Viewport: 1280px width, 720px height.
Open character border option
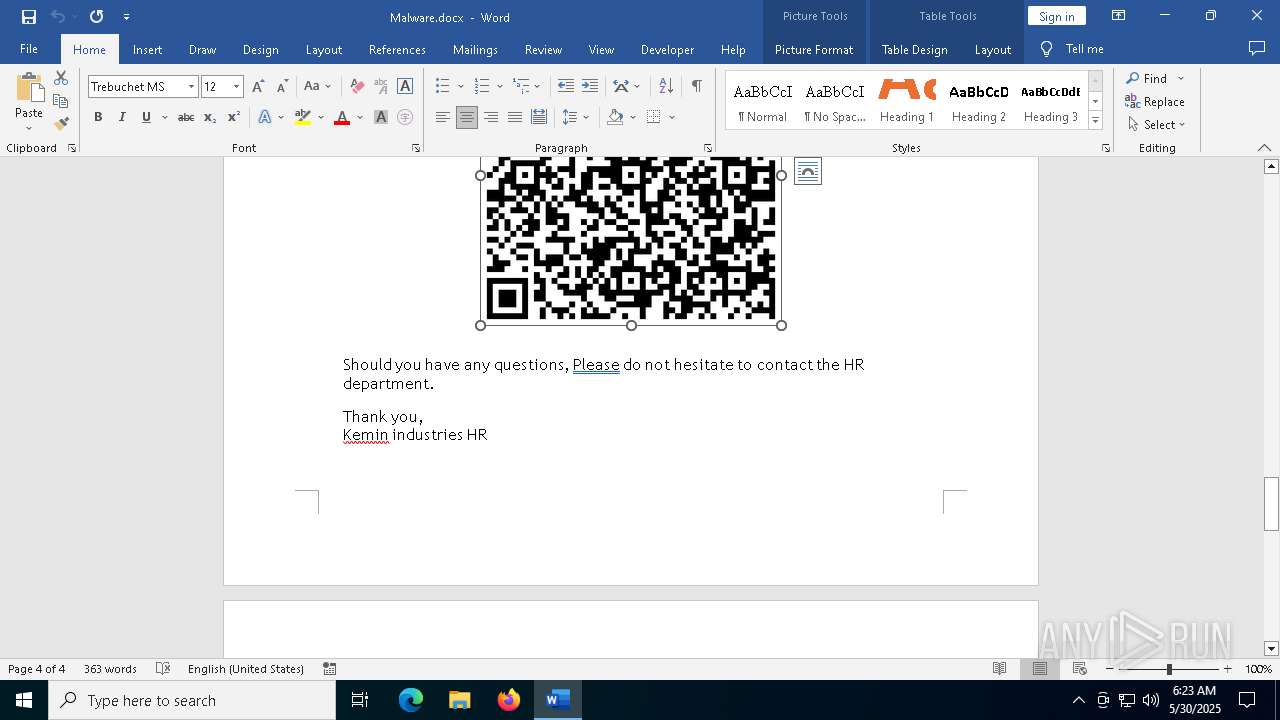click(x=405, y=87)
